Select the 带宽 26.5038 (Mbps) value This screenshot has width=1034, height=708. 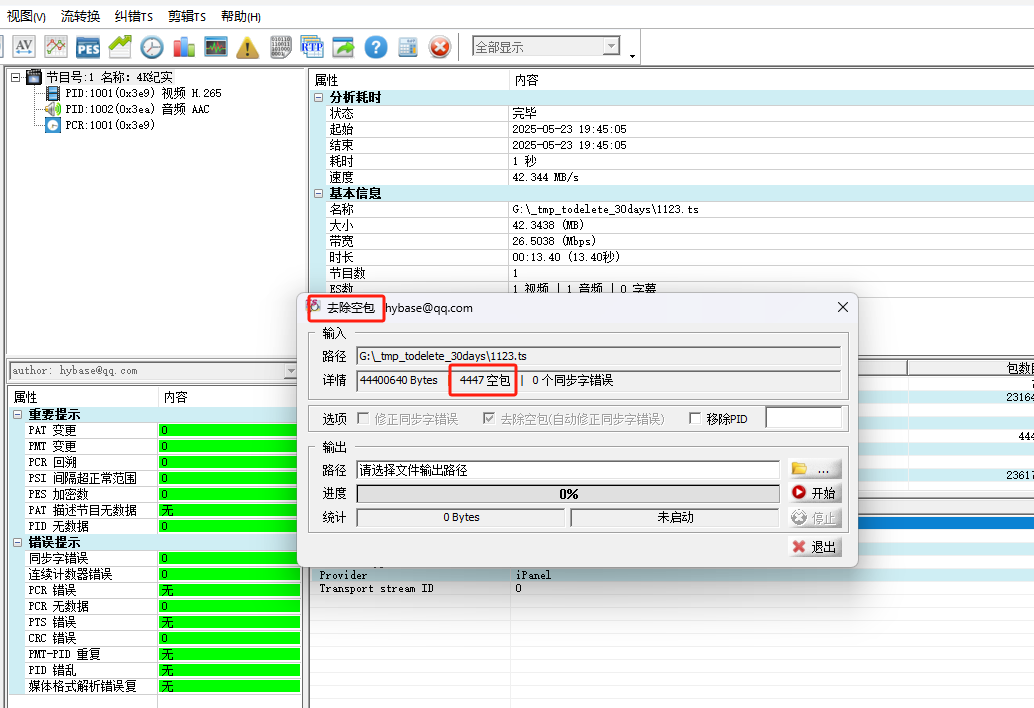554,242
